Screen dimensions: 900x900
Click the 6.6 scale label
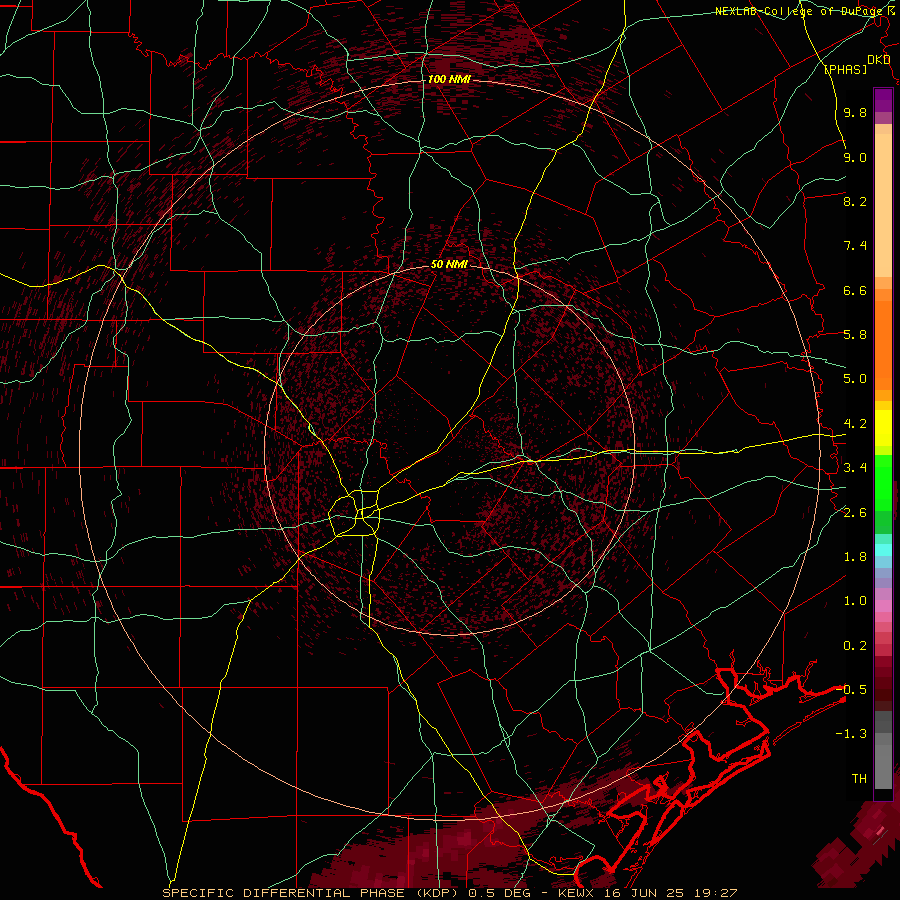[x=855, y=290]
